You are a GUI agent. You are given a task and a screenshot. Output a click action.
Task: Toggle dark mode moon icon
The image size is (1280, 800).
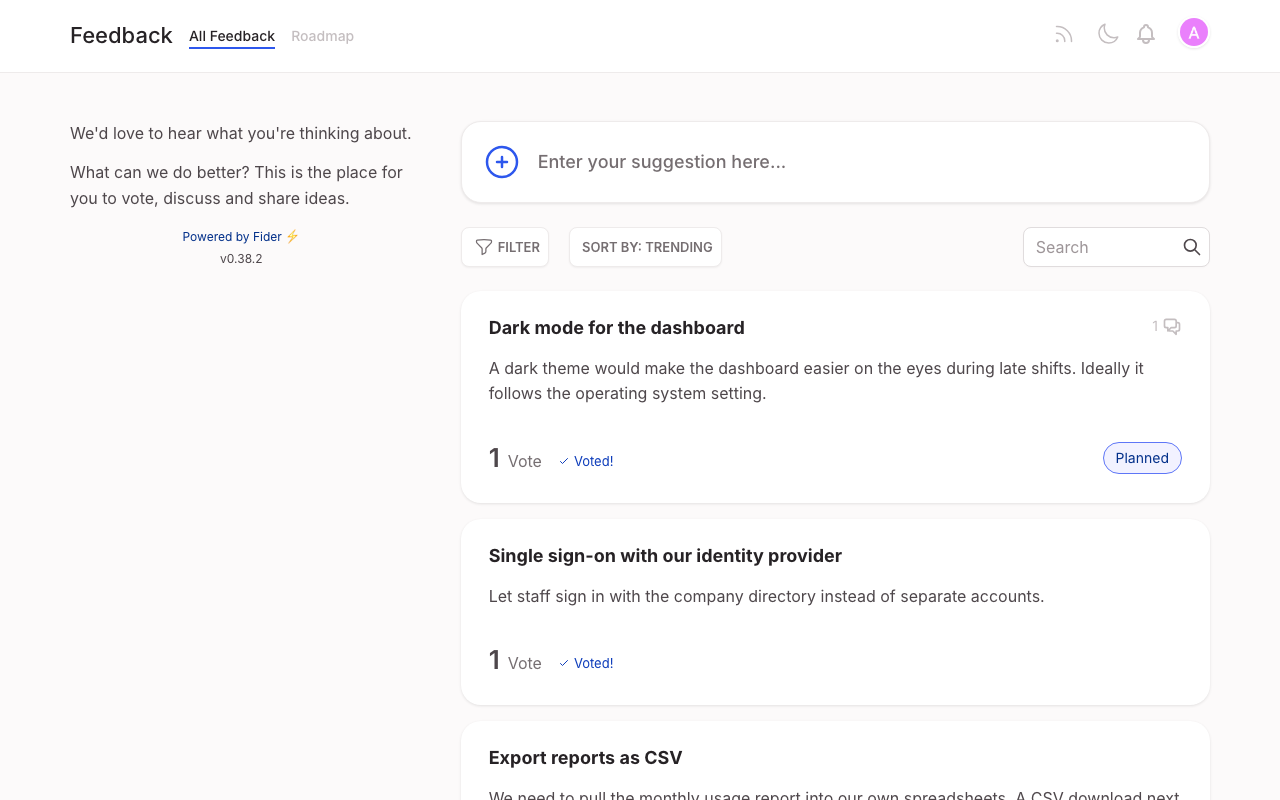1108,35
